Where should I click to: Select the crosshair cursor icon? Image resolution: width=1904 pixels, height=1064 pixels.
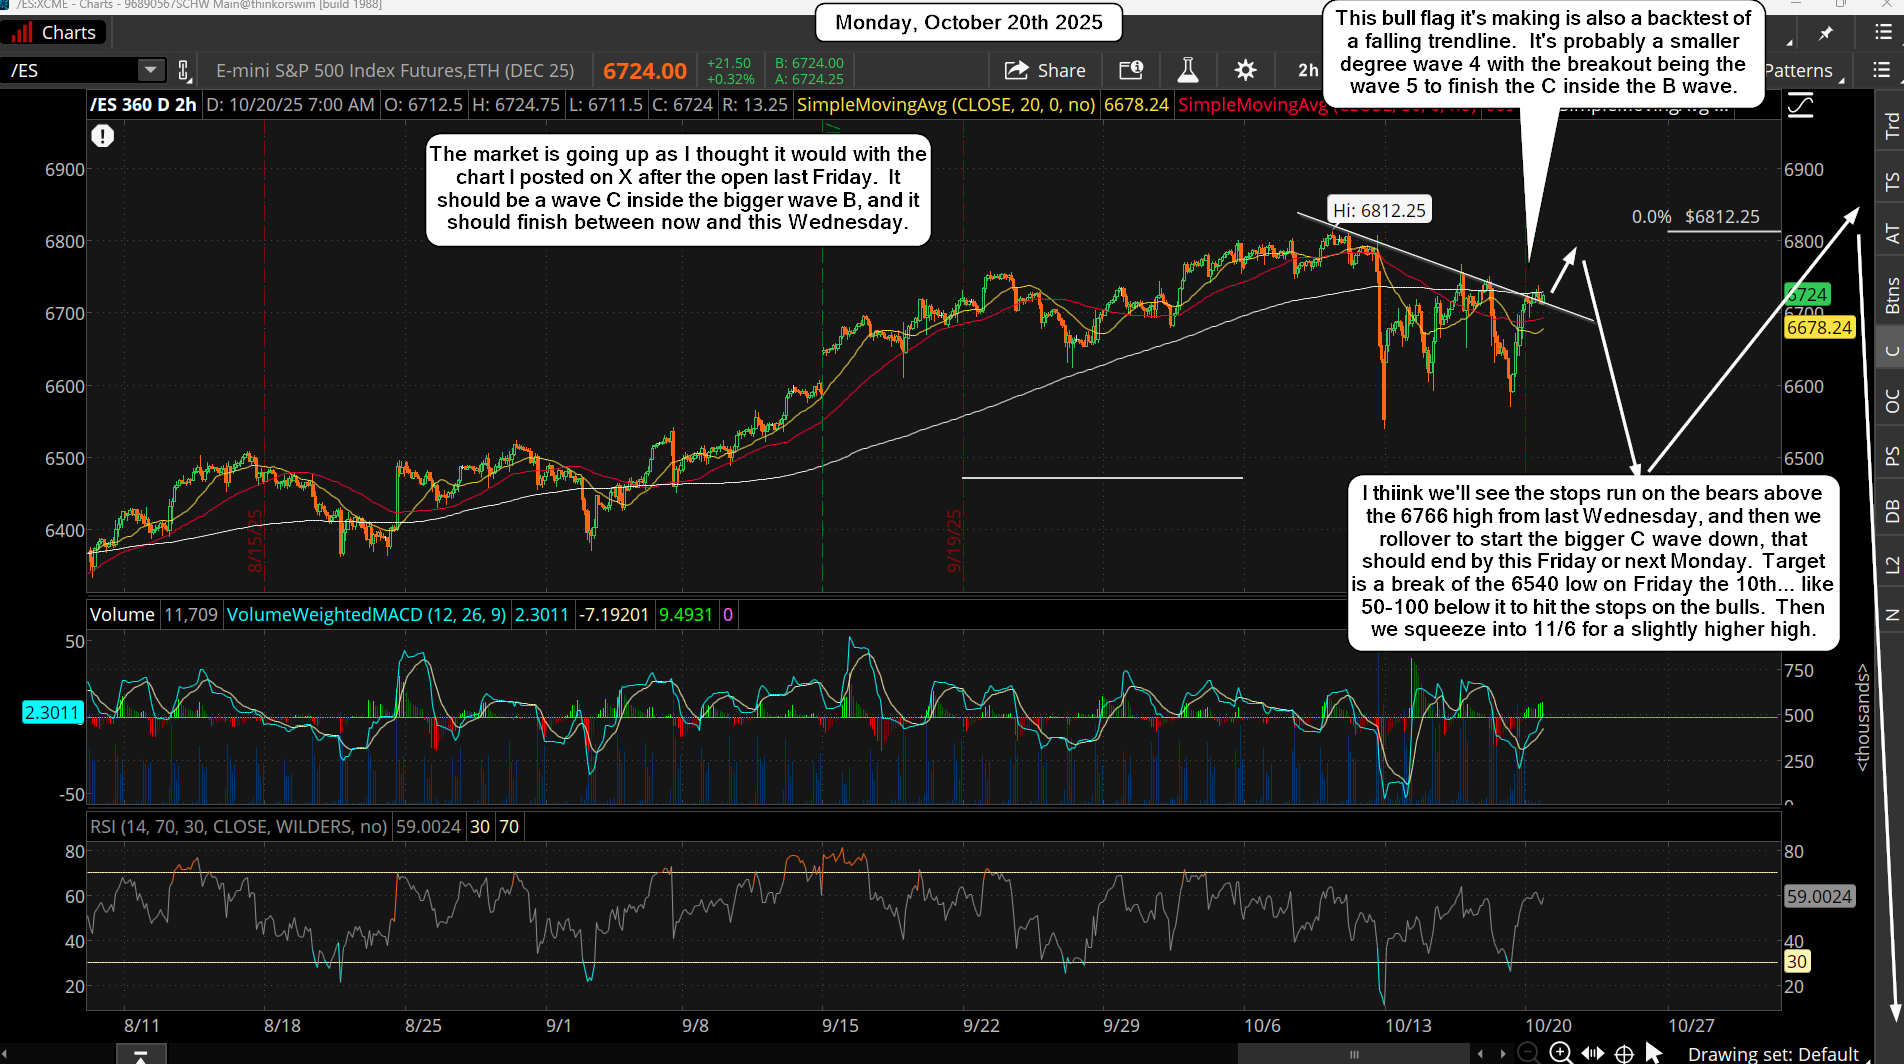pos(1625,1053)
